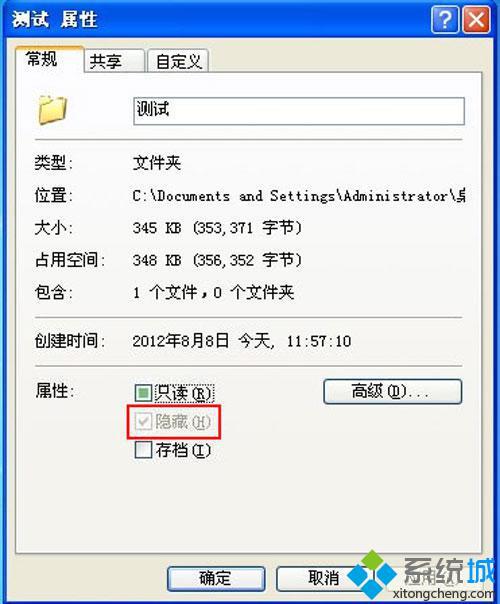Click the yellow folder icon
This screenshot has width=500, height=604.
[x=52, y=110]
